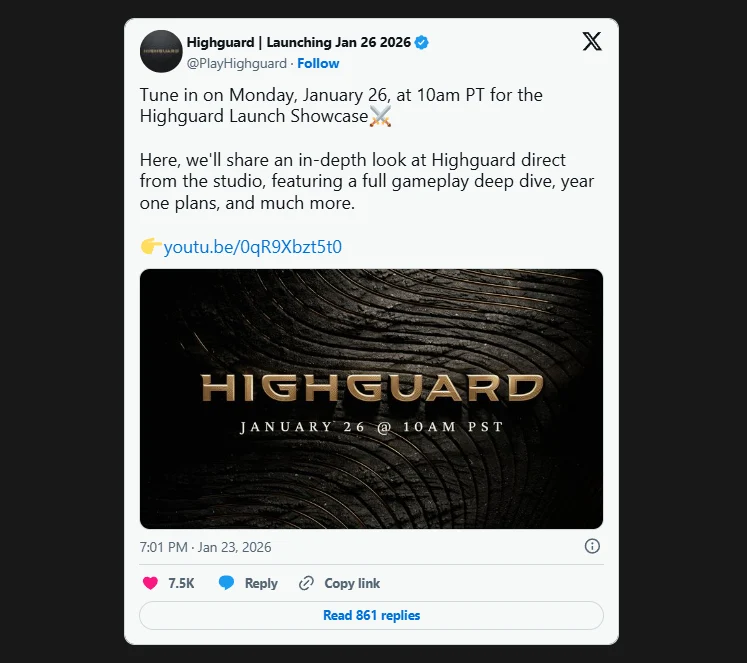This screenshot has width=747, height=663.
Task: Click the X logo icon
Action: point(592,41)
